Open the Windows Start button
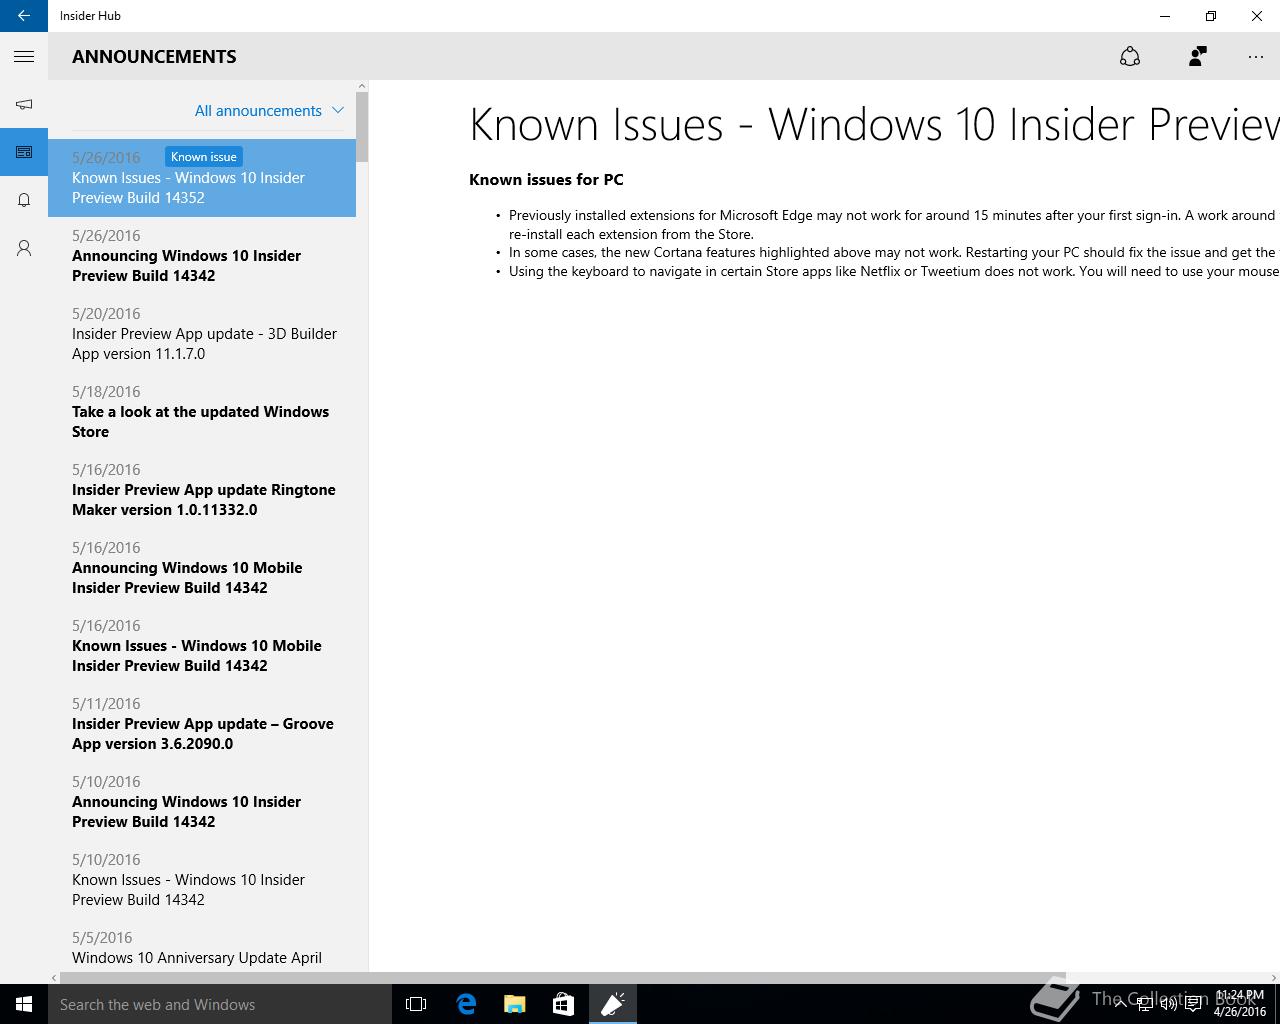Viewport: 1280px width, 1024px height. click(x=24, y=1004)
